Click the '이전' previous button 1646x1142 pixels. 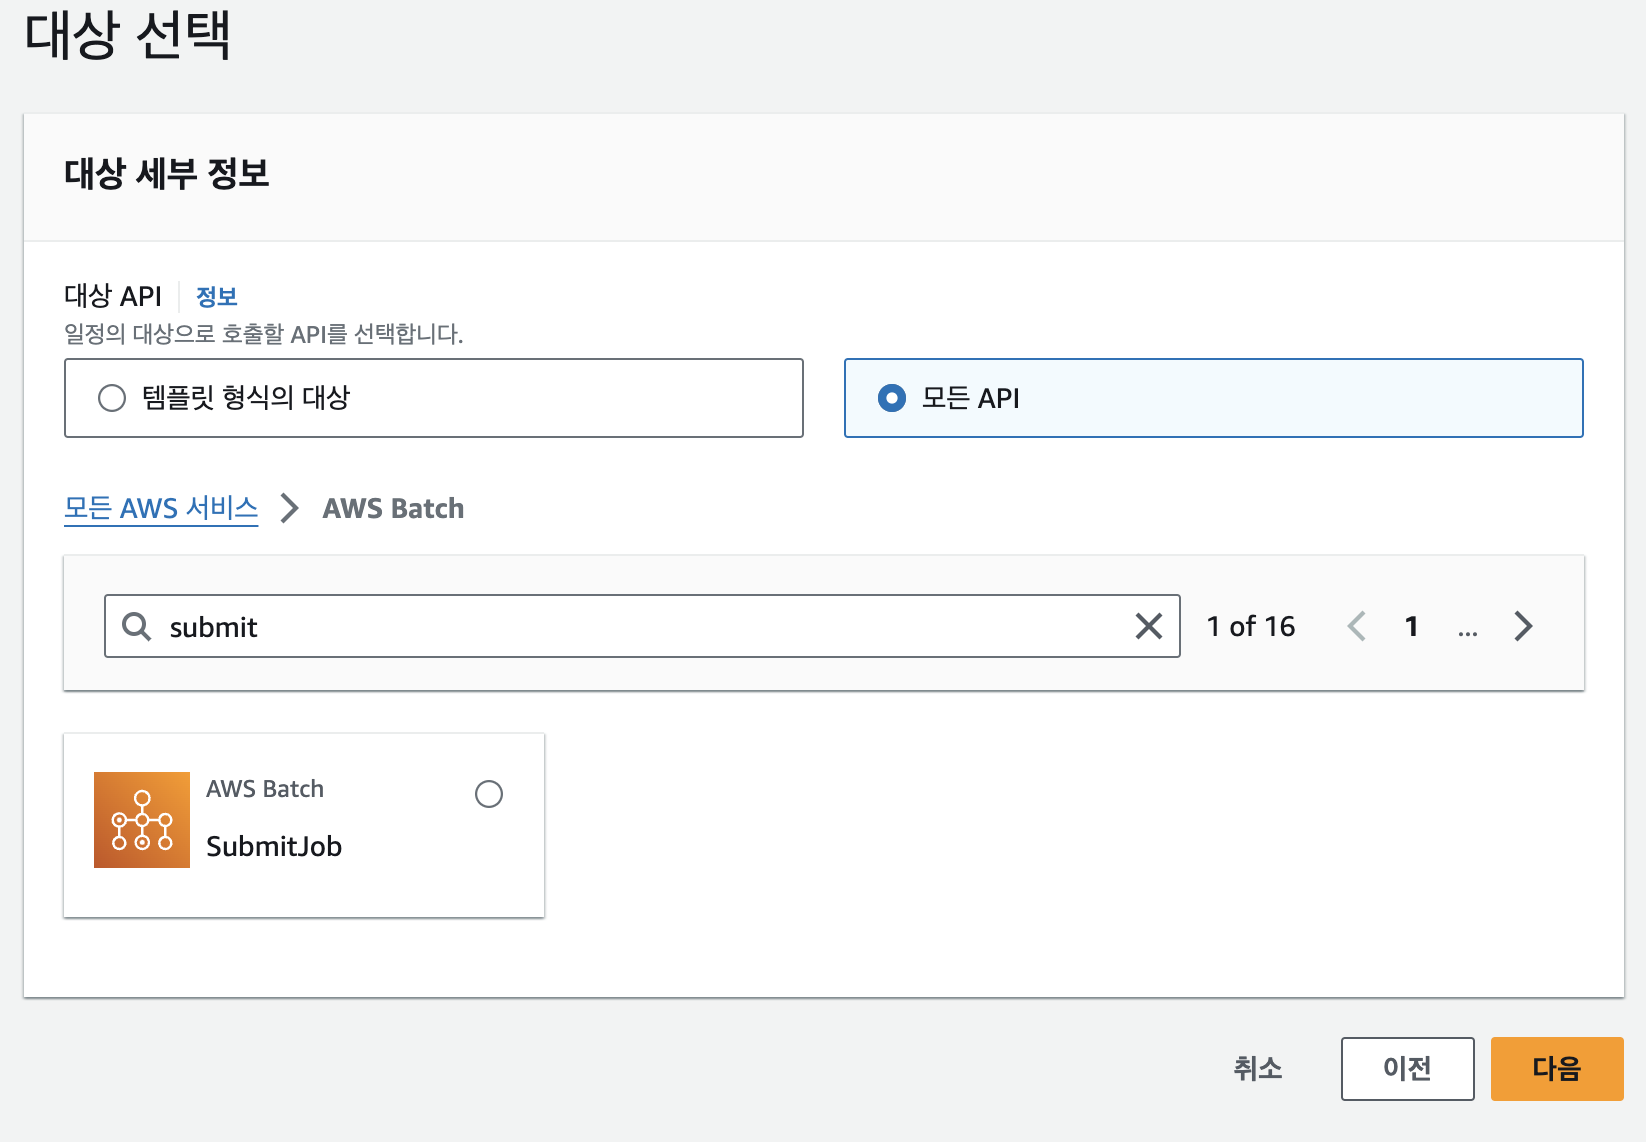(1407, 1069)
